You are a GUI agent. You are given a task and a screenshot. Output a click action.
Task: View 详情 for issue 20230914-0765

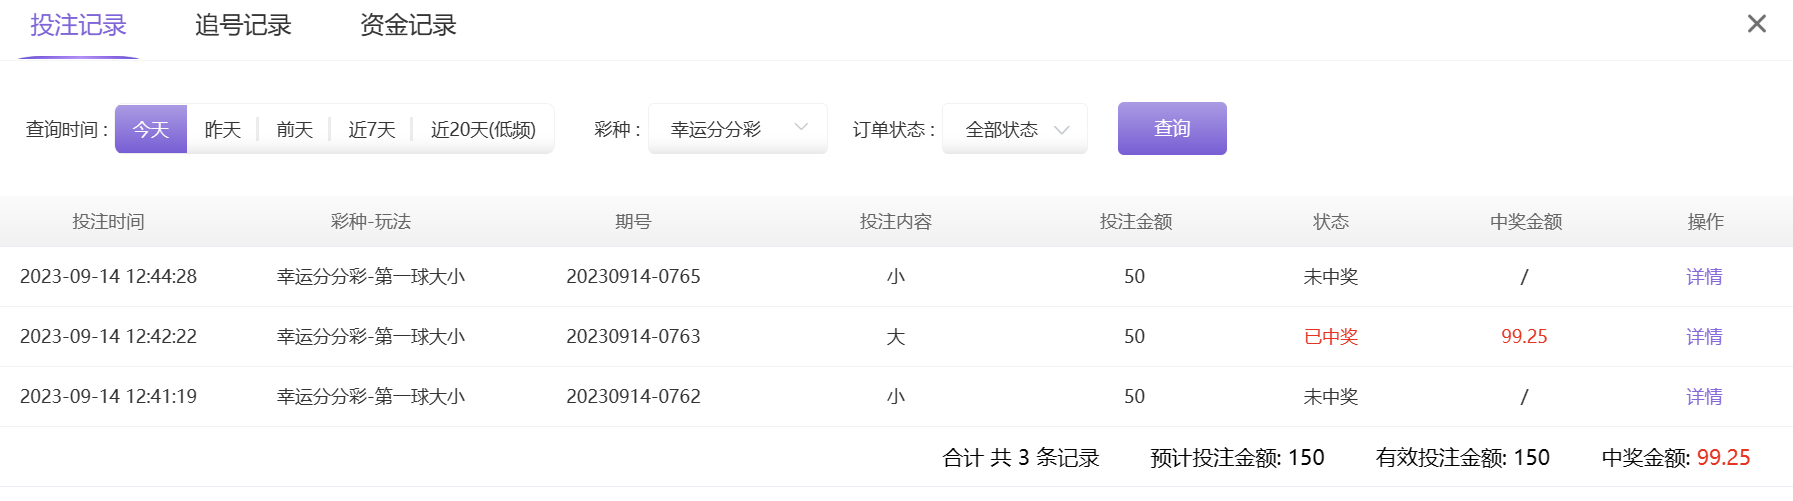coord(1704,277)
